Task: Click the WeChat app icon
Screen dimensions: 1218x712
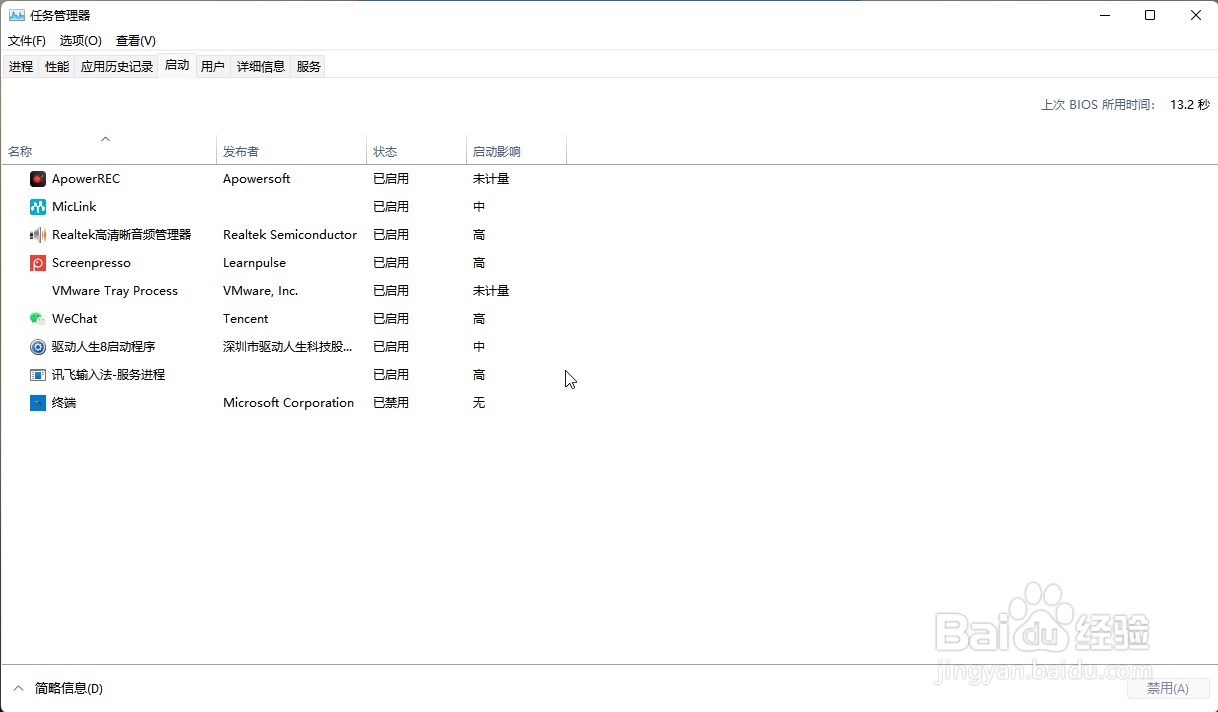Action: [38, 319]
